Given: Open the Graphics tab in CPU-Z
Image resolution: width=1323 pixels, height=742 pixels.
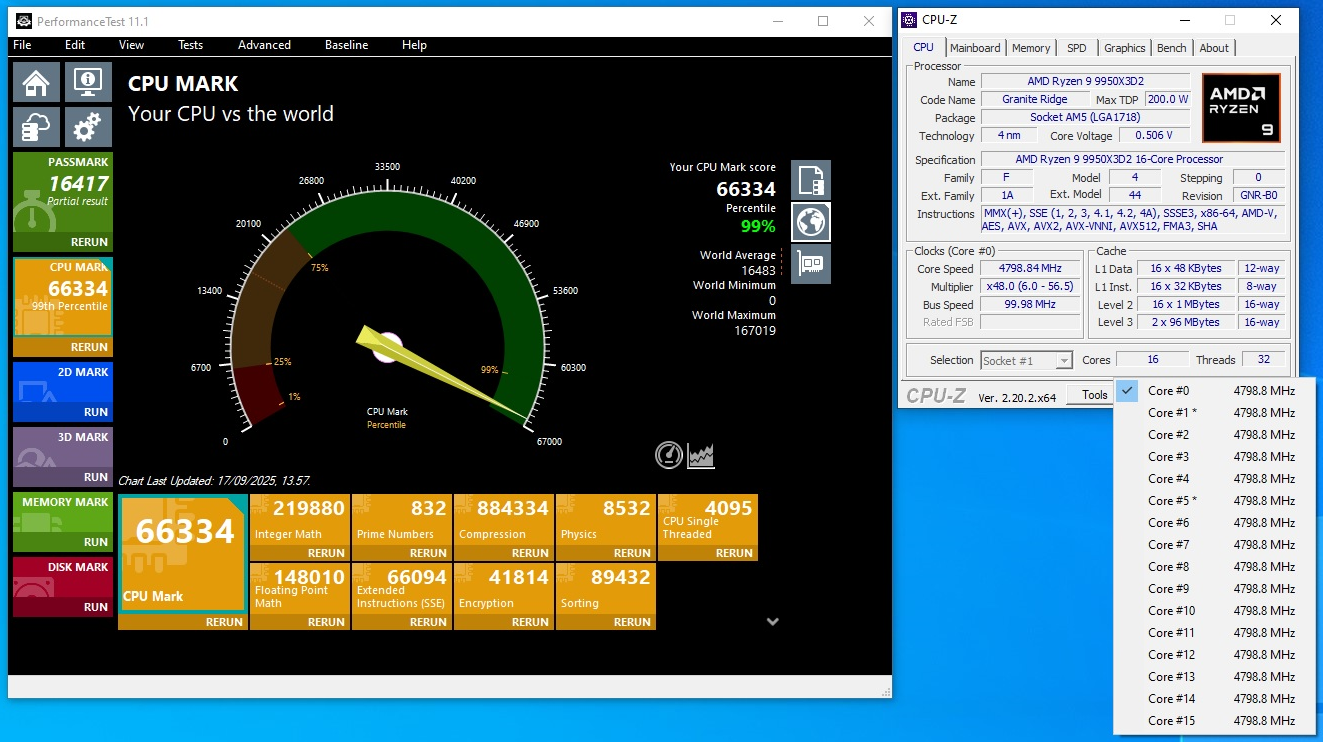Looking at the screenshot, I should click(1125, 48).
